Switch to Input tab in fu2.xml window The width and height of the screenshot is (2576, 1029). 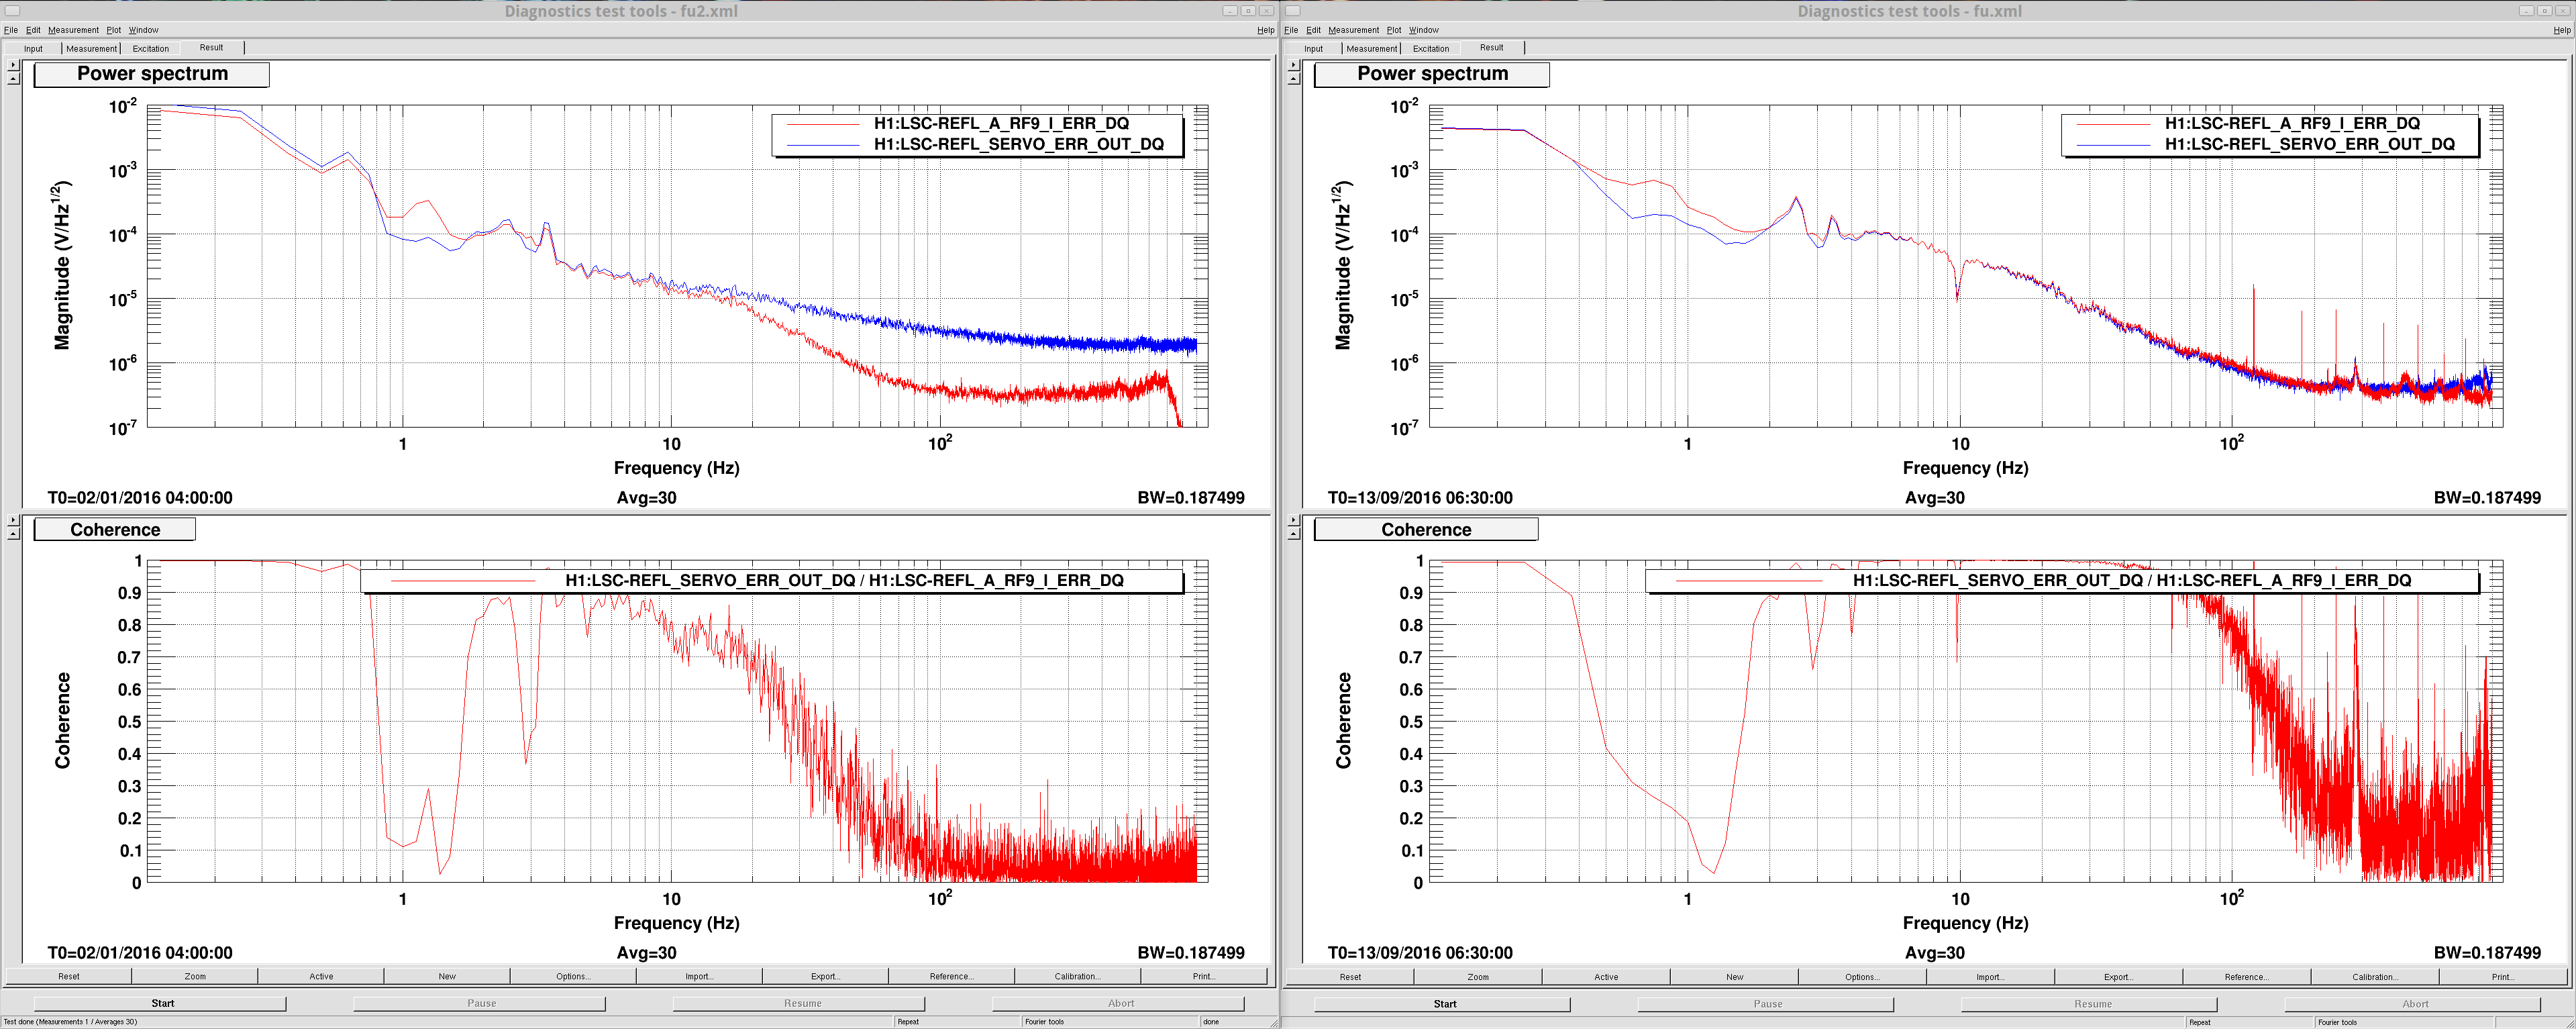coord(33,48)
